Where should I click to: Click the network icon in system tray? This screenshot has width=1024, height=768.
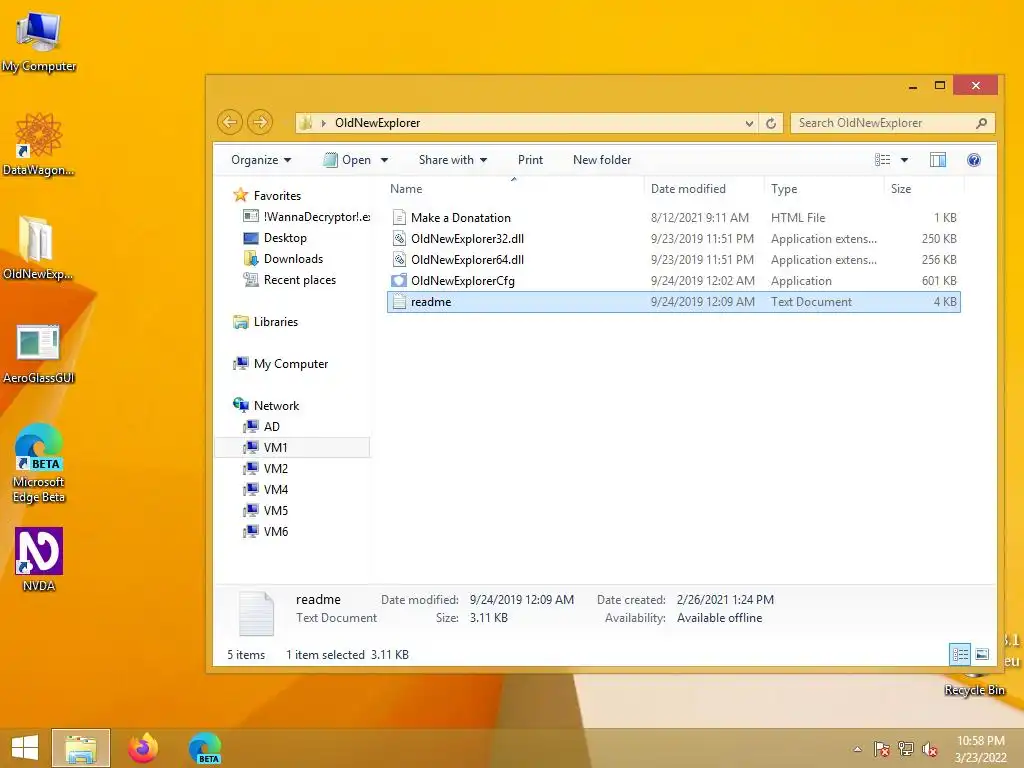(906, 749)
